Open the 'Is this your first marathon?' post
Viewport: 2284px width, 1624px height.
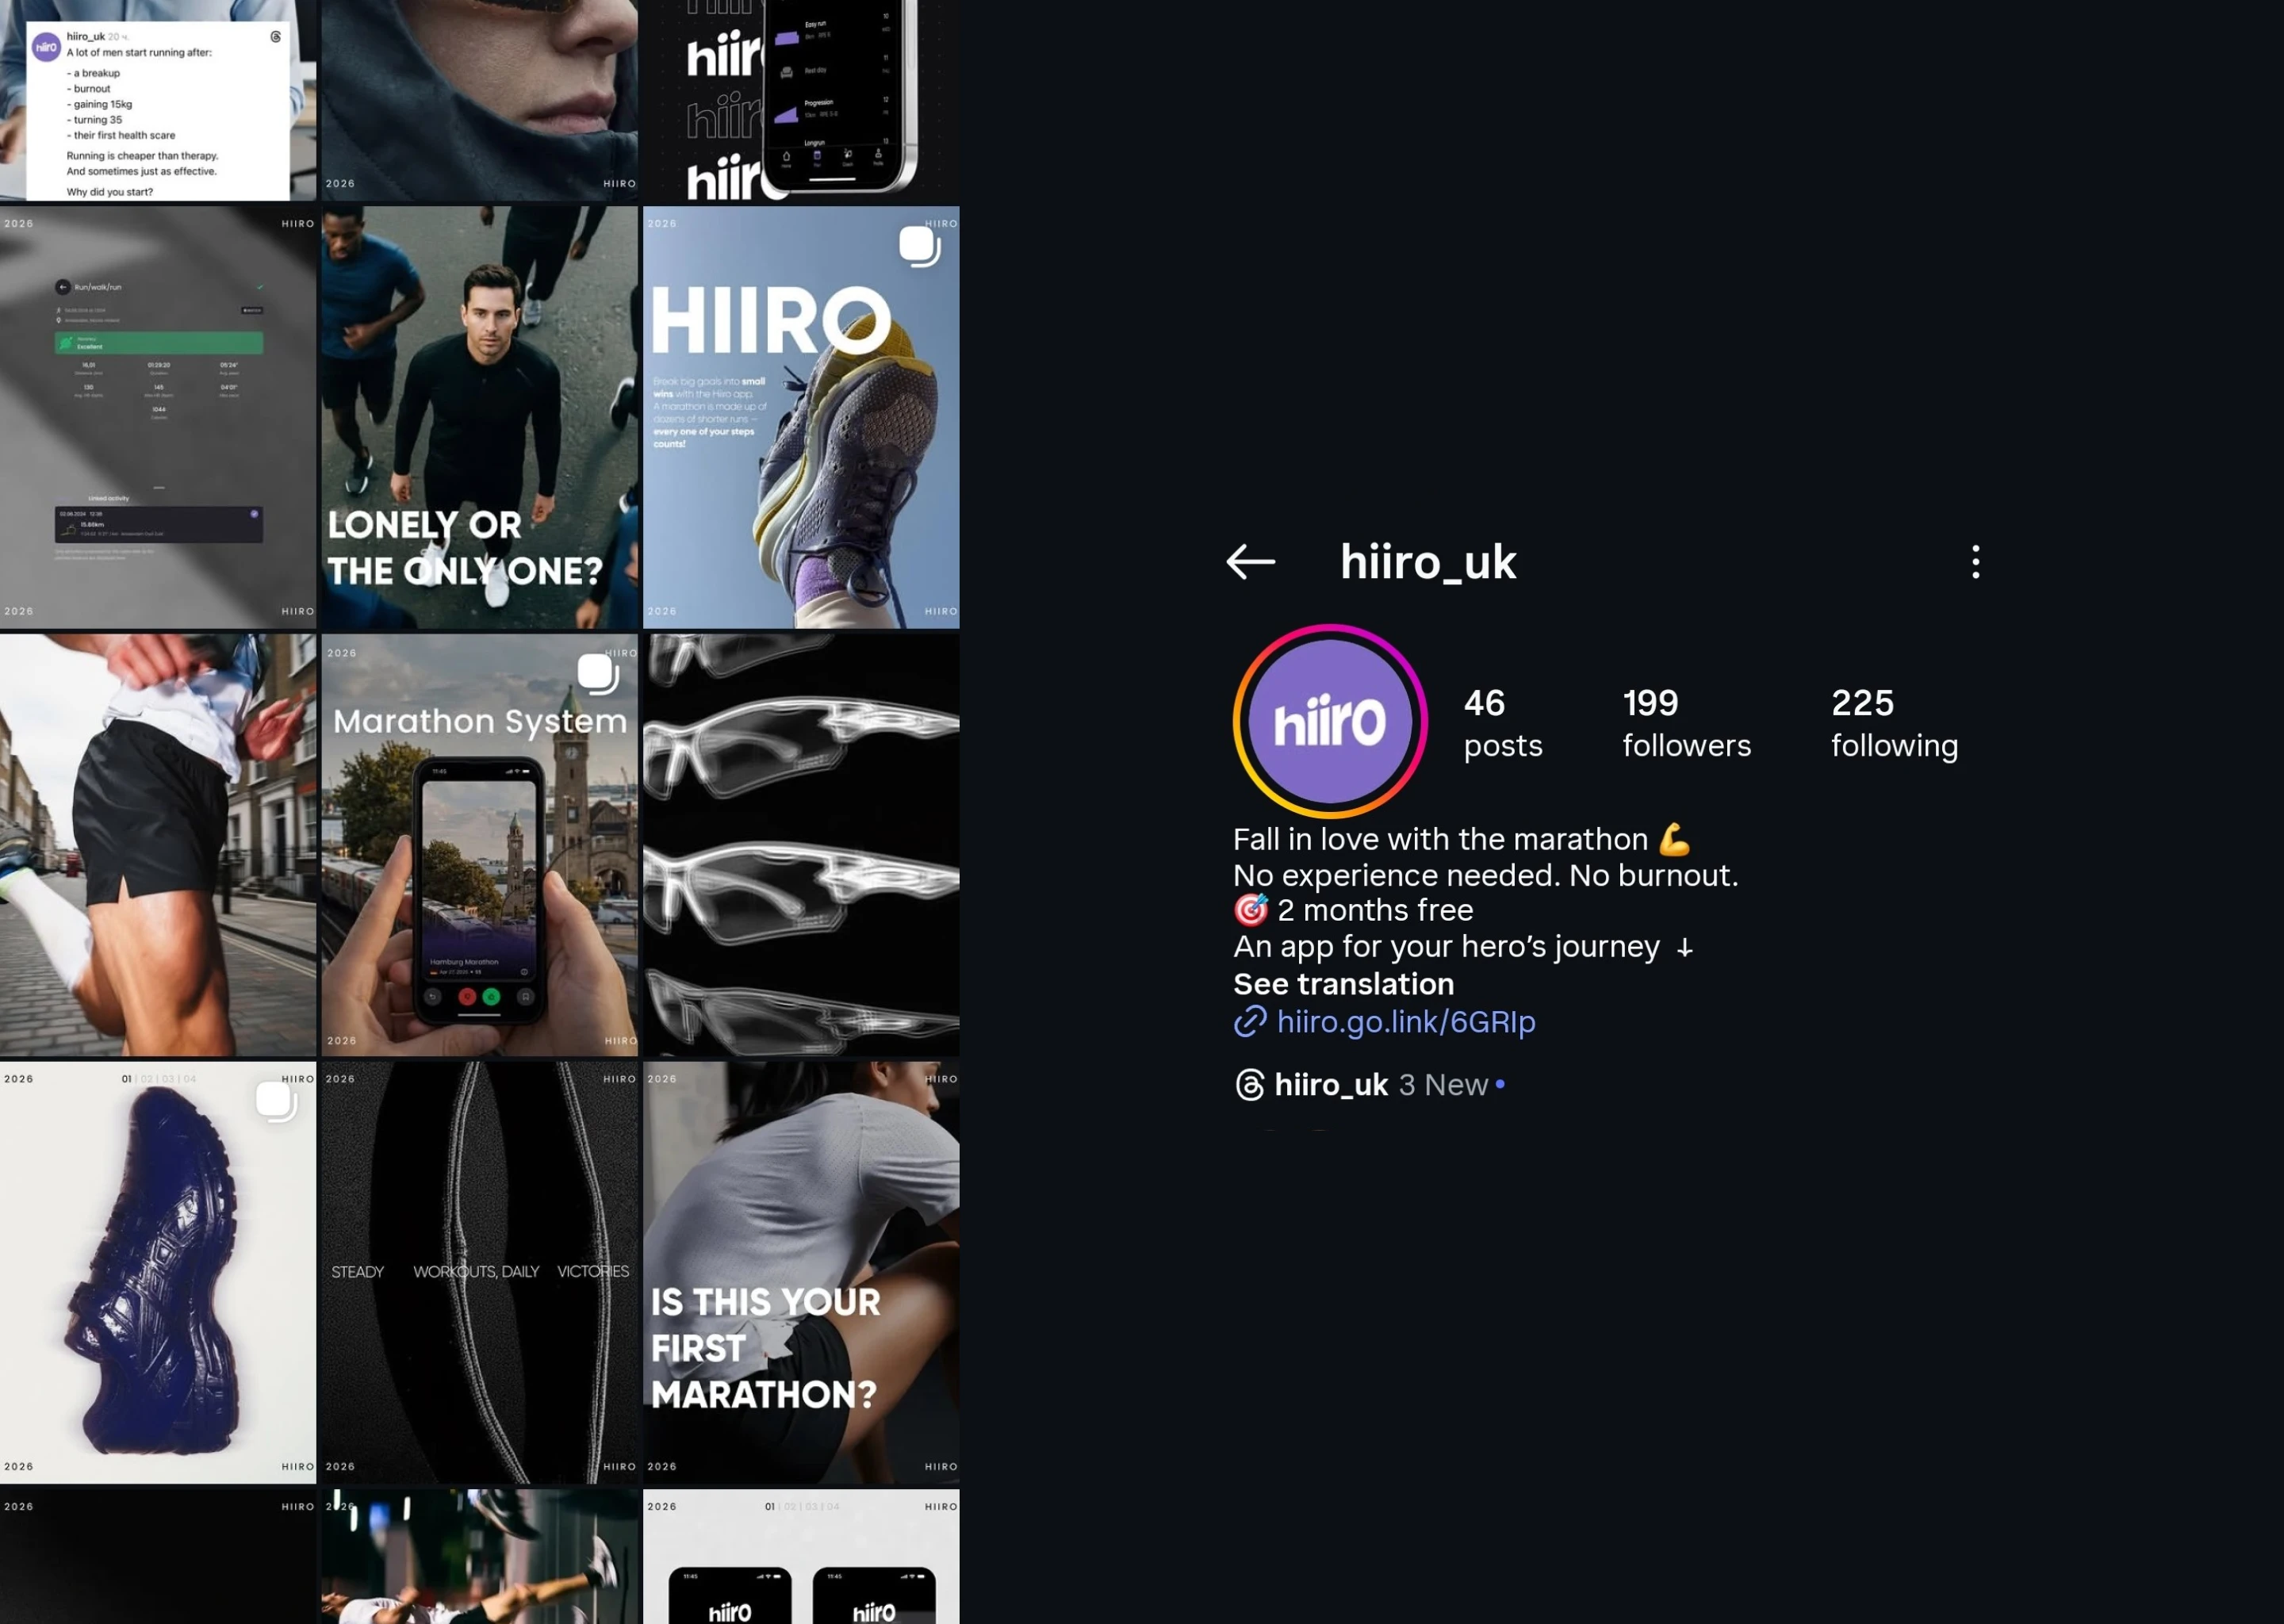coord(801,1272)
